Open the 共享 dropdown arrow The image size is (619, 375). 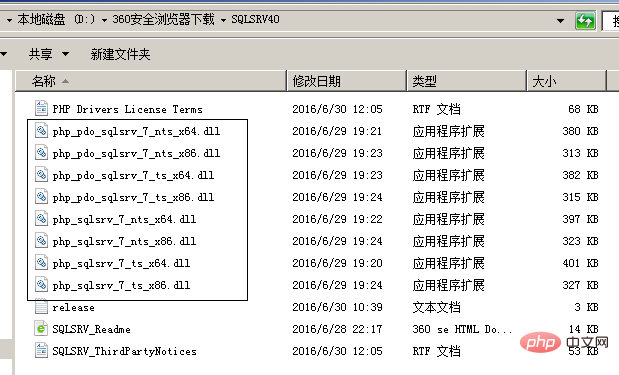(66, 54)
